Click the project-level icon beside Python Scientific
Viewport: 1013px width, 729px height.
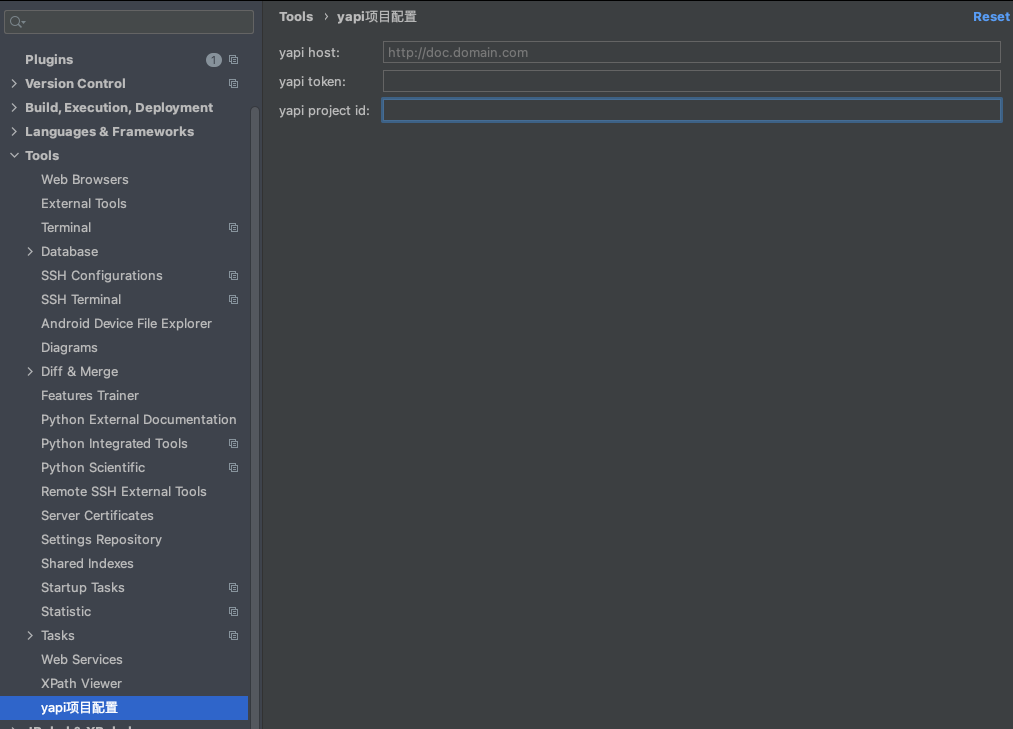234,468
